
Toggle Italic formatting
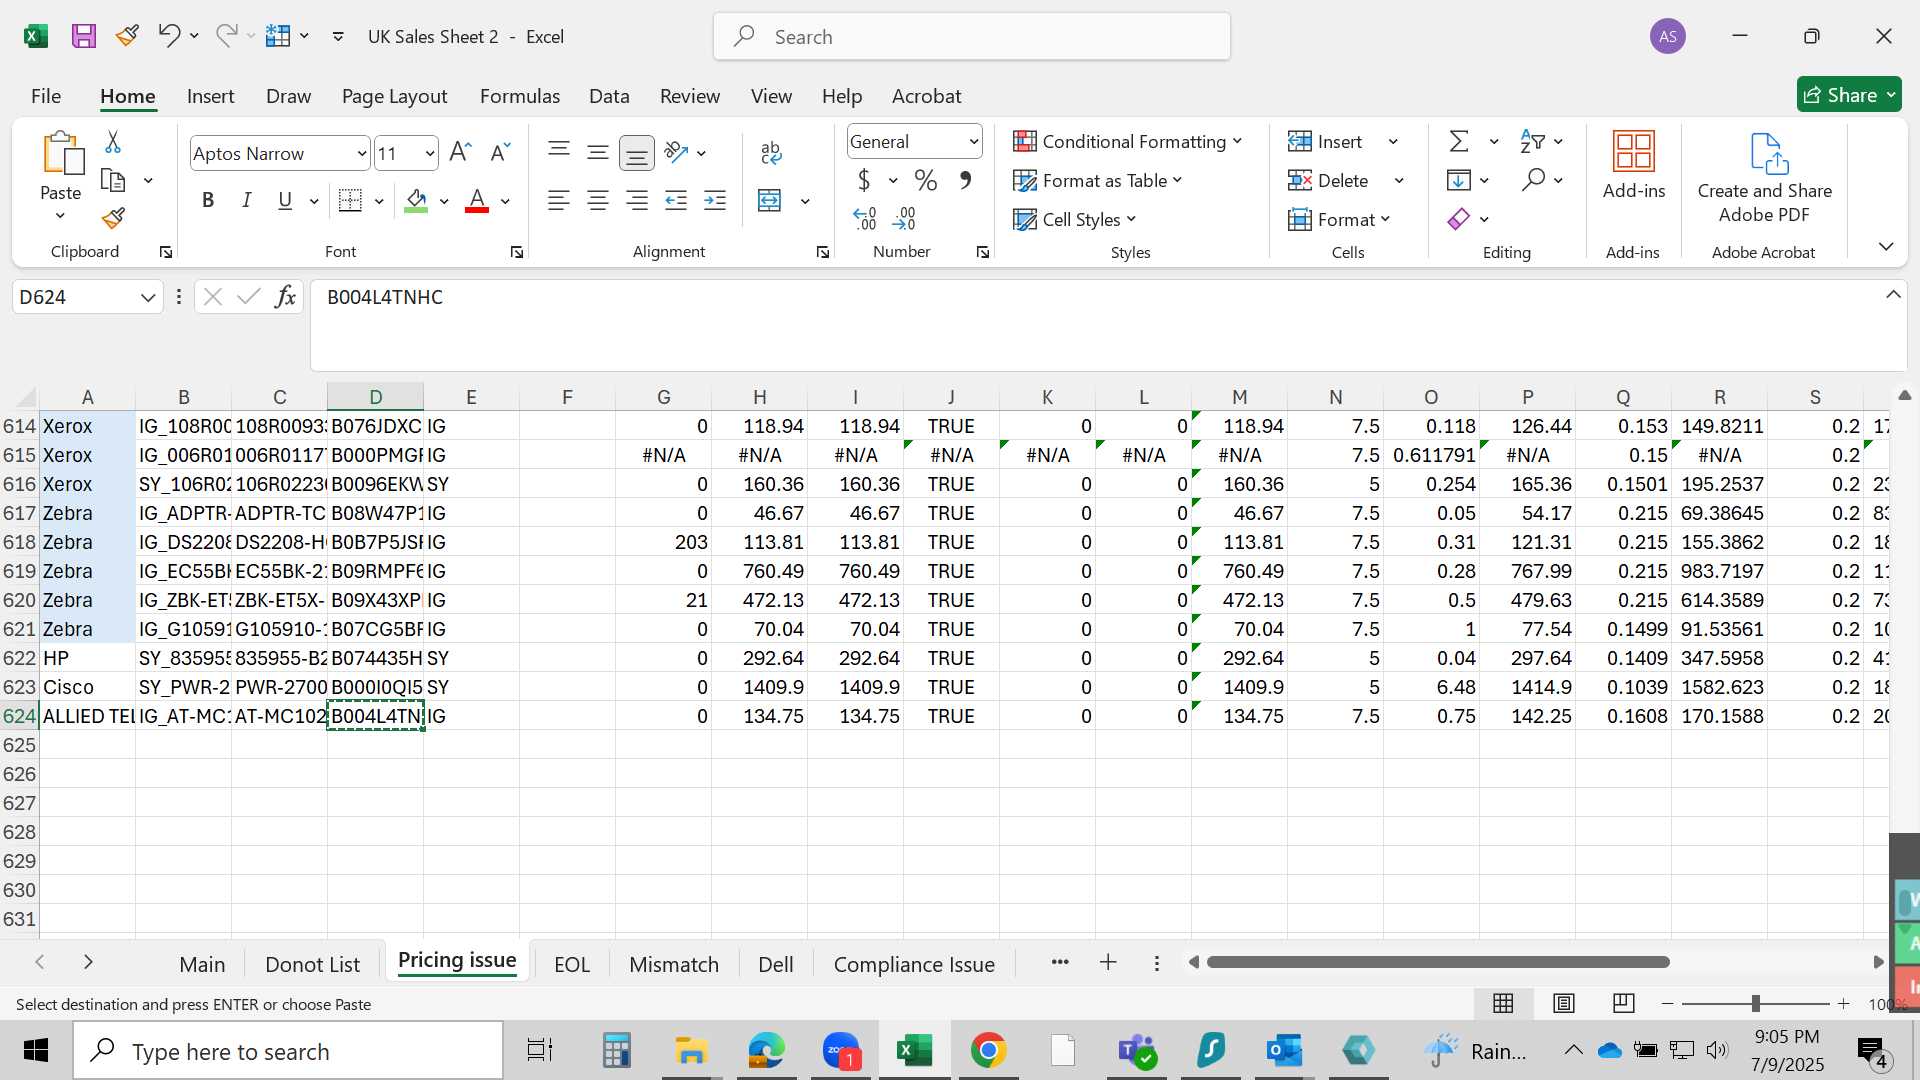click(x=246, y=201)
